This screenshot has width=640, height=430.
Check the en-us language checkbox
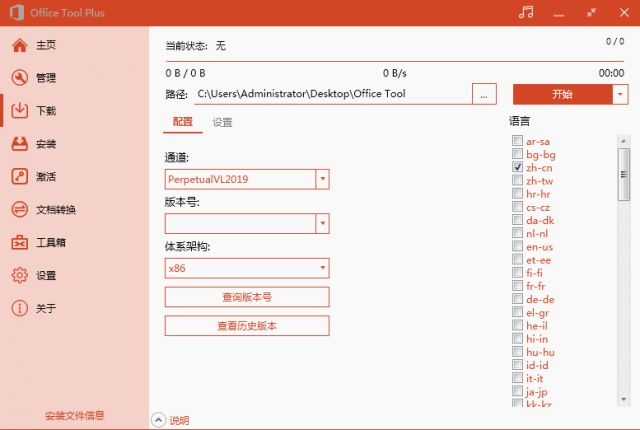click(x=518, y=246)
